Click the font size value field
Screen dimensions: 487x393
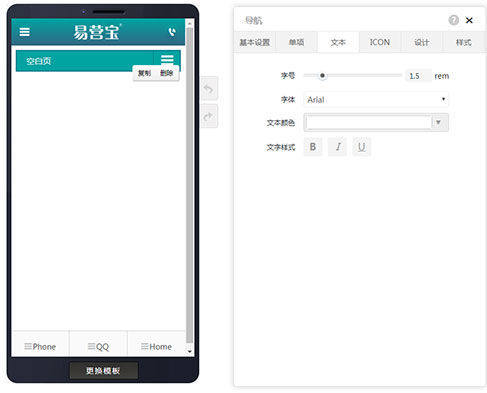(x=418, y=76)
